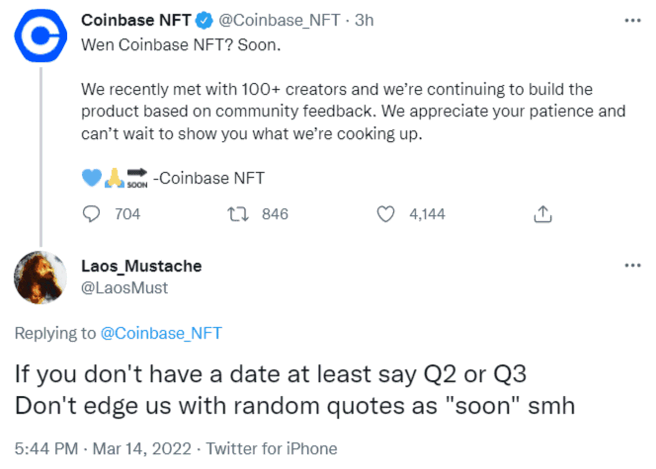Click the 704 replies count
Viewport: 656px width, 469px height.
coord(127,214)
